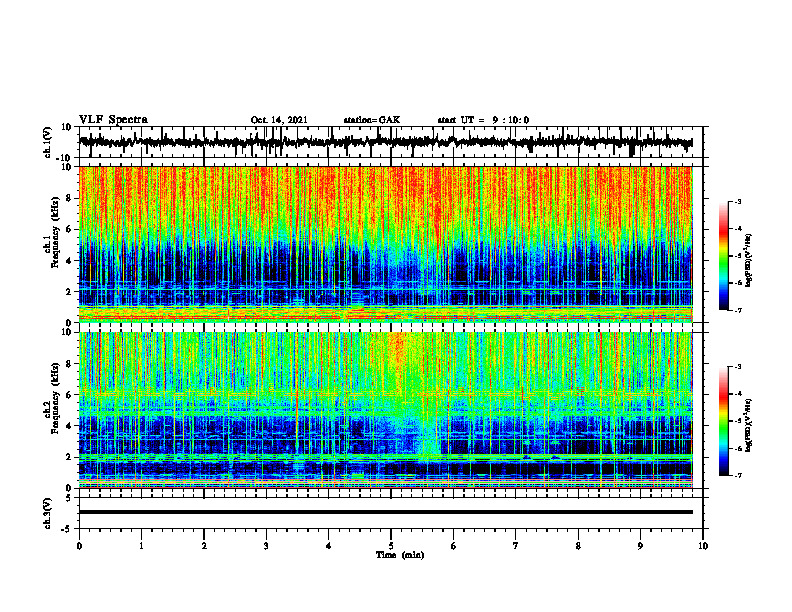792x612 pixels.
Task: Click the "station=GAK" label
Action: pos(372,120)
